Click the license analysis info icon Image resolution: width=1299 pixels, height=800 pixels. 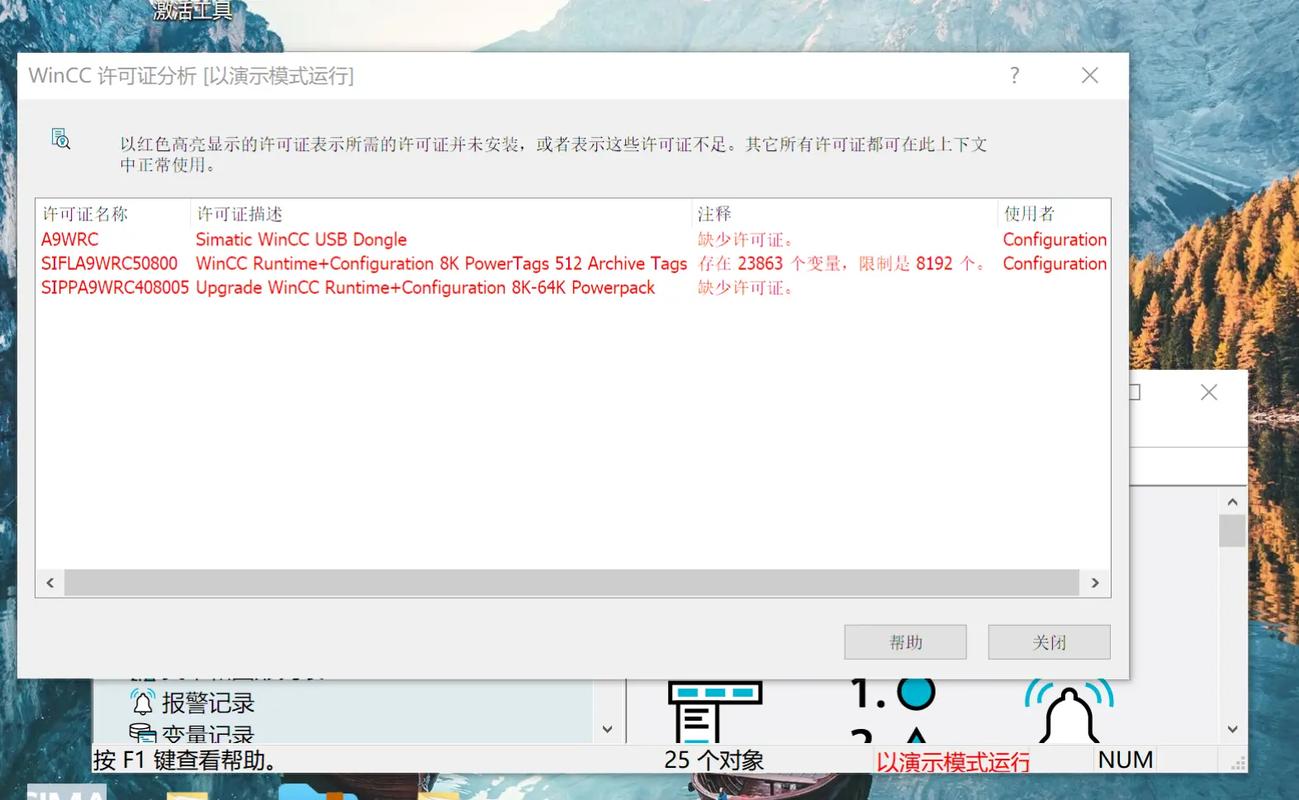[x=59, y=140]
